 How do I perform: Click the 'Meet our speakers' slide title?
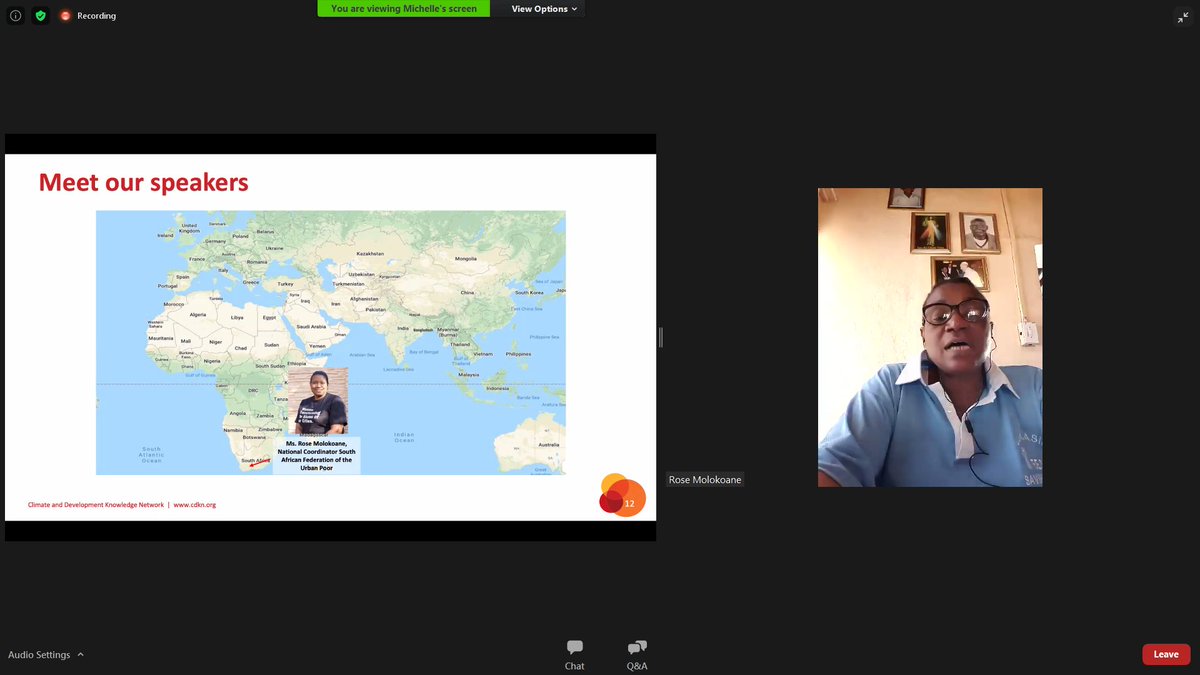(143, 182)
